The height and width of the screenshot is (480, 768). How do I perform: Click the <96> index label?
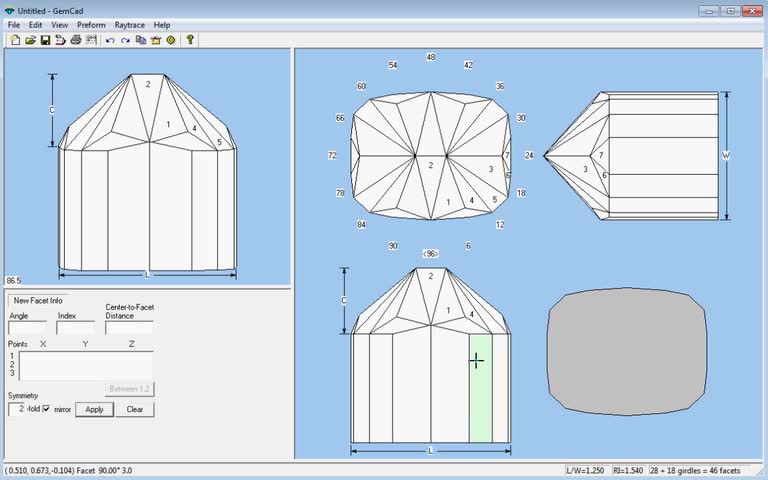431,254
